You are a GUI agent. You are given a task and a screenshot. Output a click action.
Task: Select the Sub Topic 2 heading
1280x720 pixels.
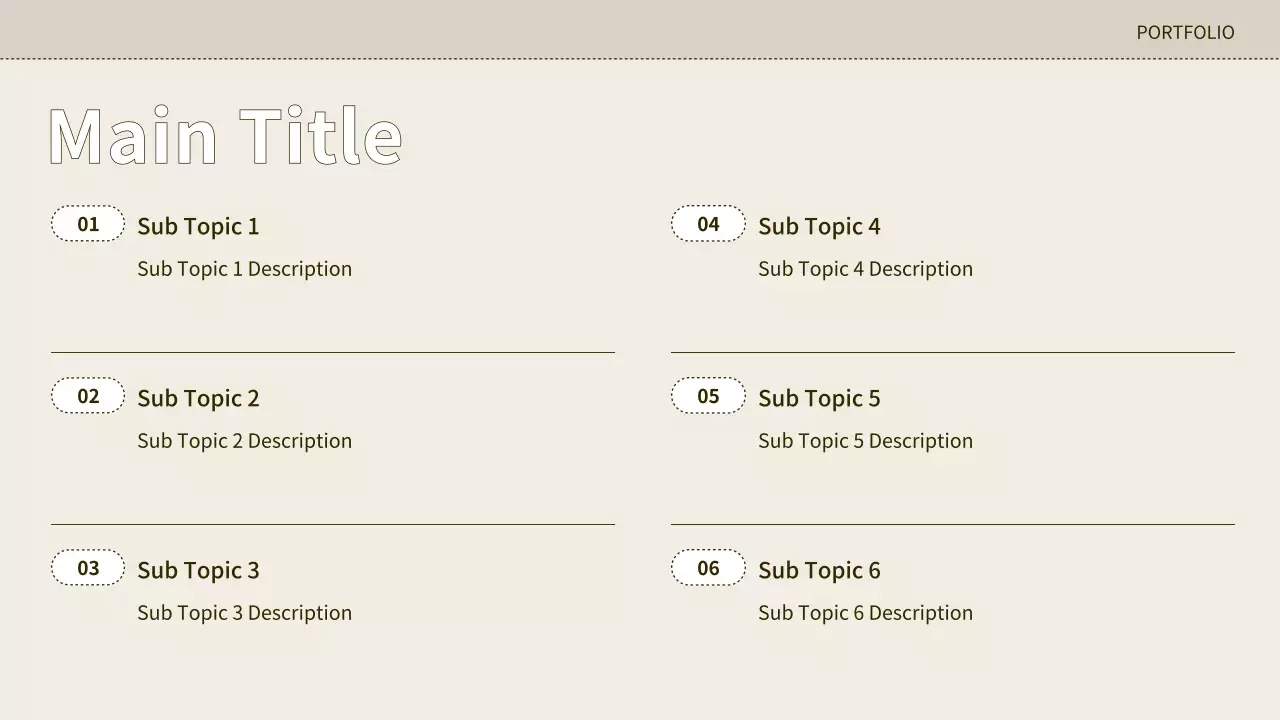click(x=198, y=398)
